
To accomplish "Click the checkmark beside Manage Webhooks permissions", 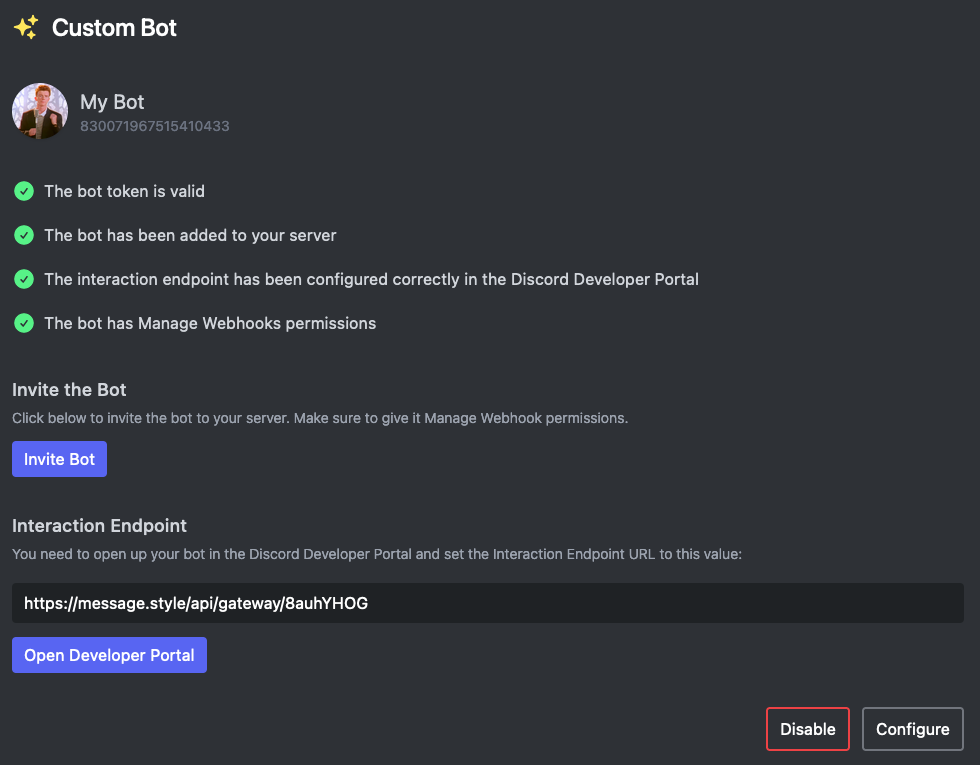I will pyautogui.click(x=23, y=323).
